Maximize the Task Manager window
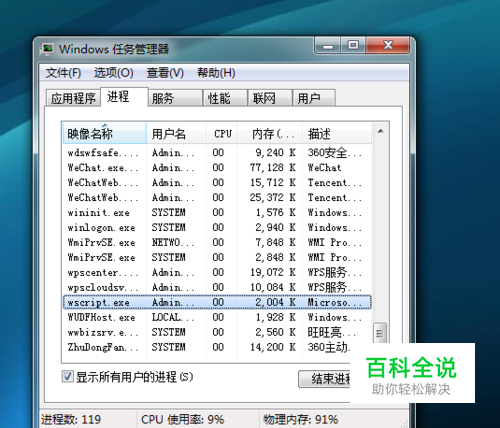The image size is (500, 428). (x=353, y=46)
